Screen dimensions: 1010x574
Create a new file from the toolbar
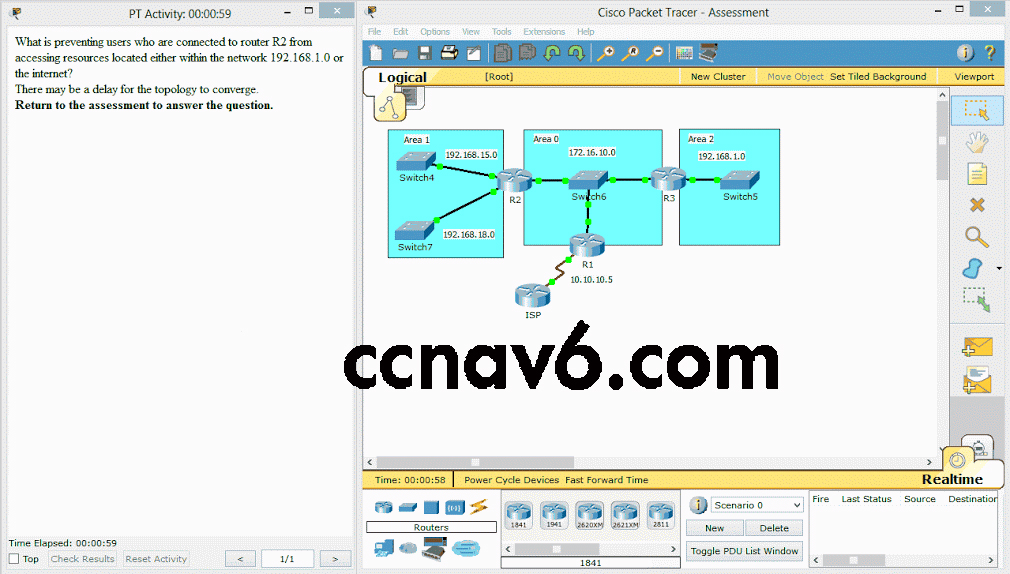pos(376,53)
